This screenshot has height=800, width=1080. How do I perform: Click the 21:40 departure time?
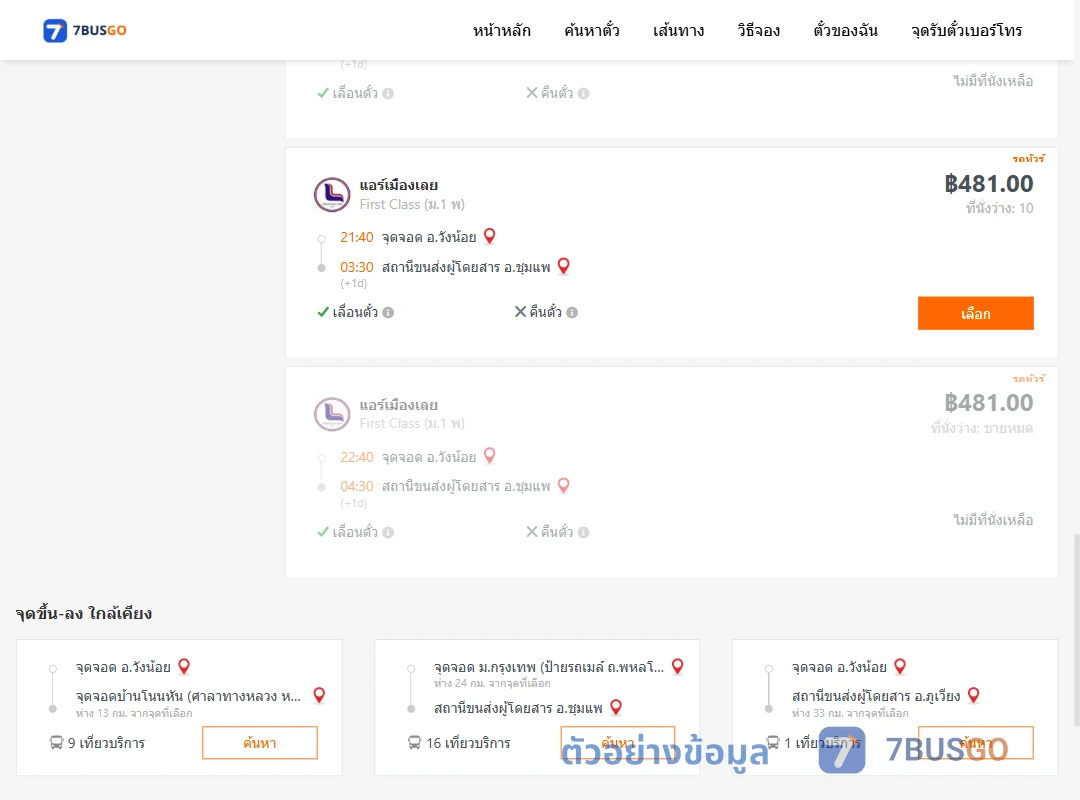[x=357, y=237]
